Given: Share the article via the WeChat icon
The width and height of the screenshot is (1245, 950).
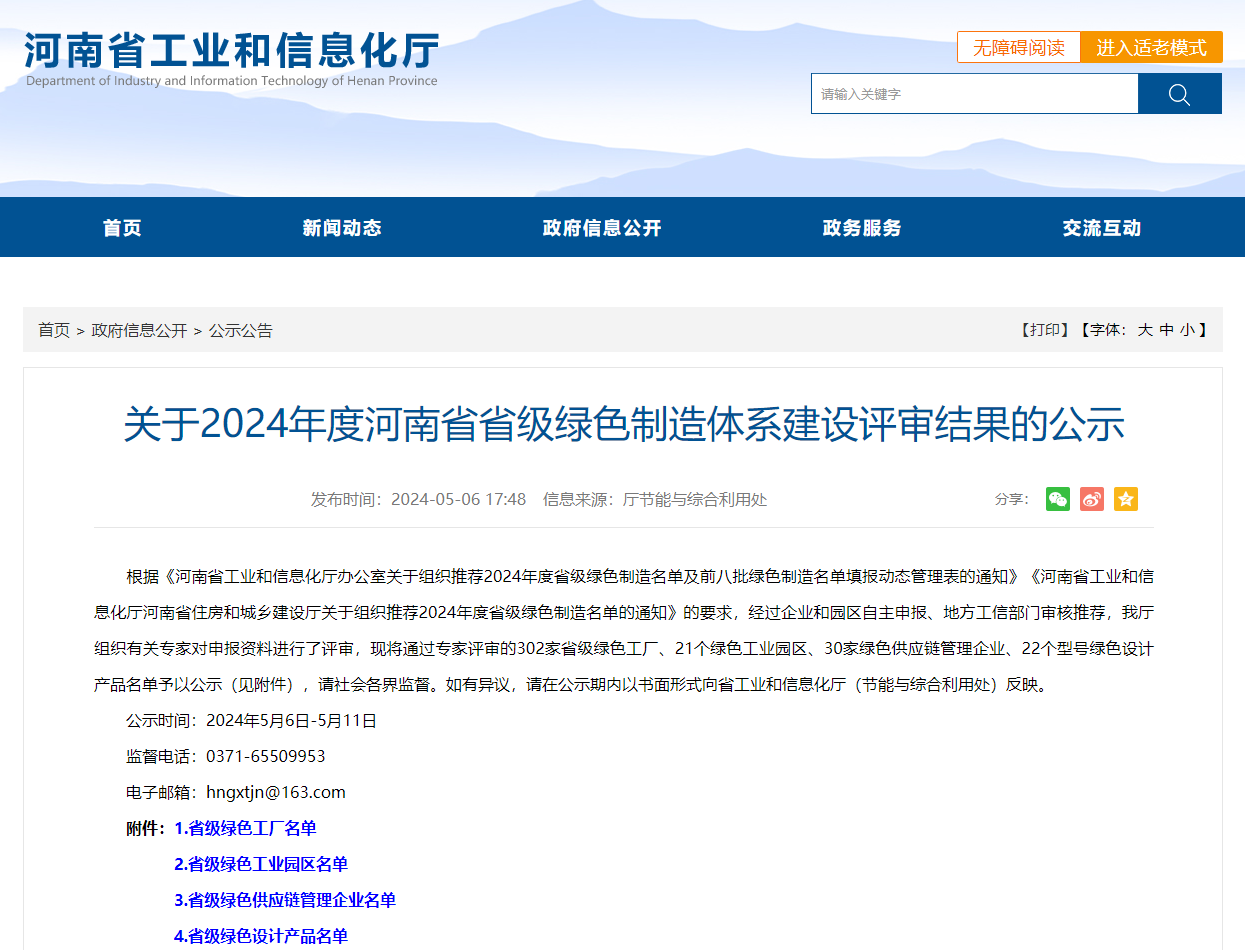Looking at the screenshot, I should point(1057,499).
